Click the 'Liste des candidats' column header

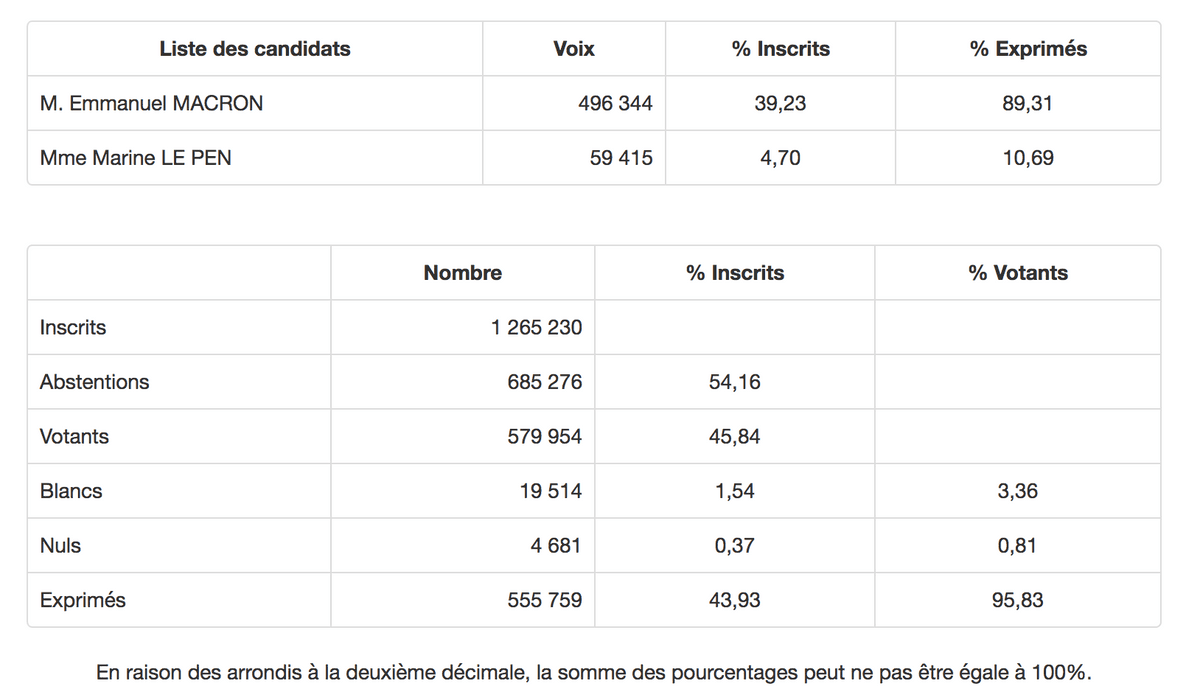tap(255, 49)
